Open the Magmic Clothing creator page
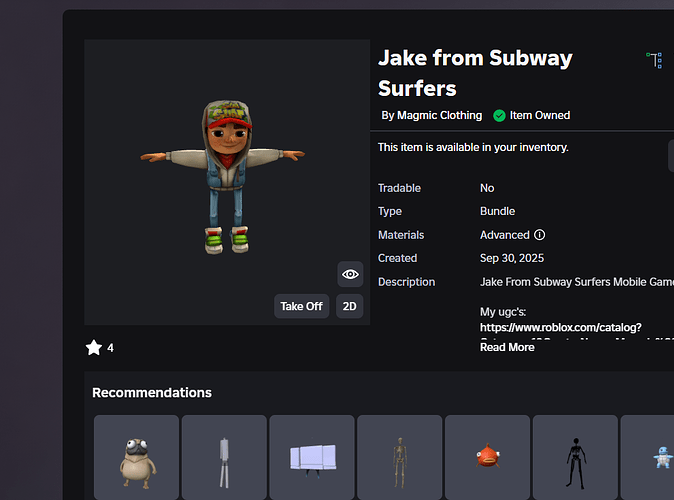This screenshot has width=674, height=500. [439, 115]
